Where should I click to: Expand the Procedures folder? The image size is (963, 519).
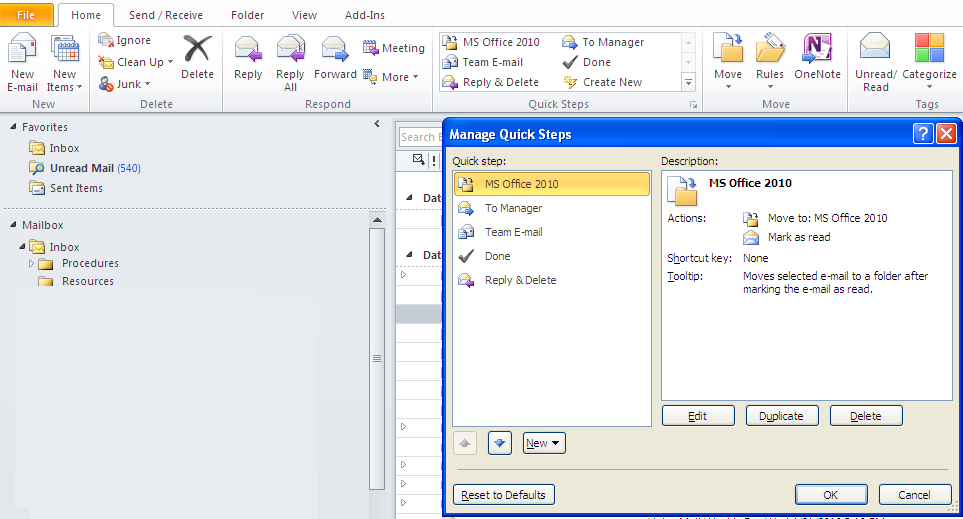[x=31, y=263]
